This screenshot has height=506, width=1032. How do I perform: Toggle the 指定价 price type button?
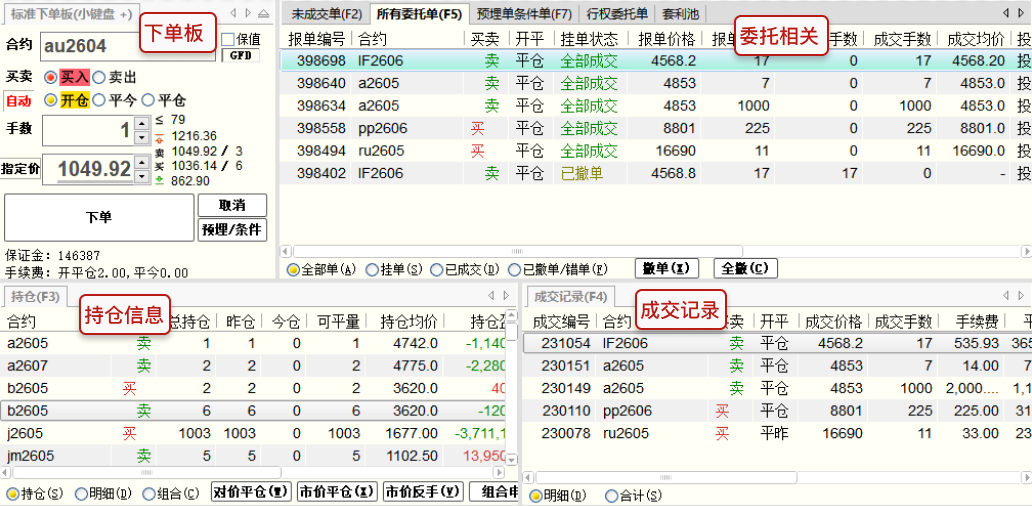(x=20, y=169)
